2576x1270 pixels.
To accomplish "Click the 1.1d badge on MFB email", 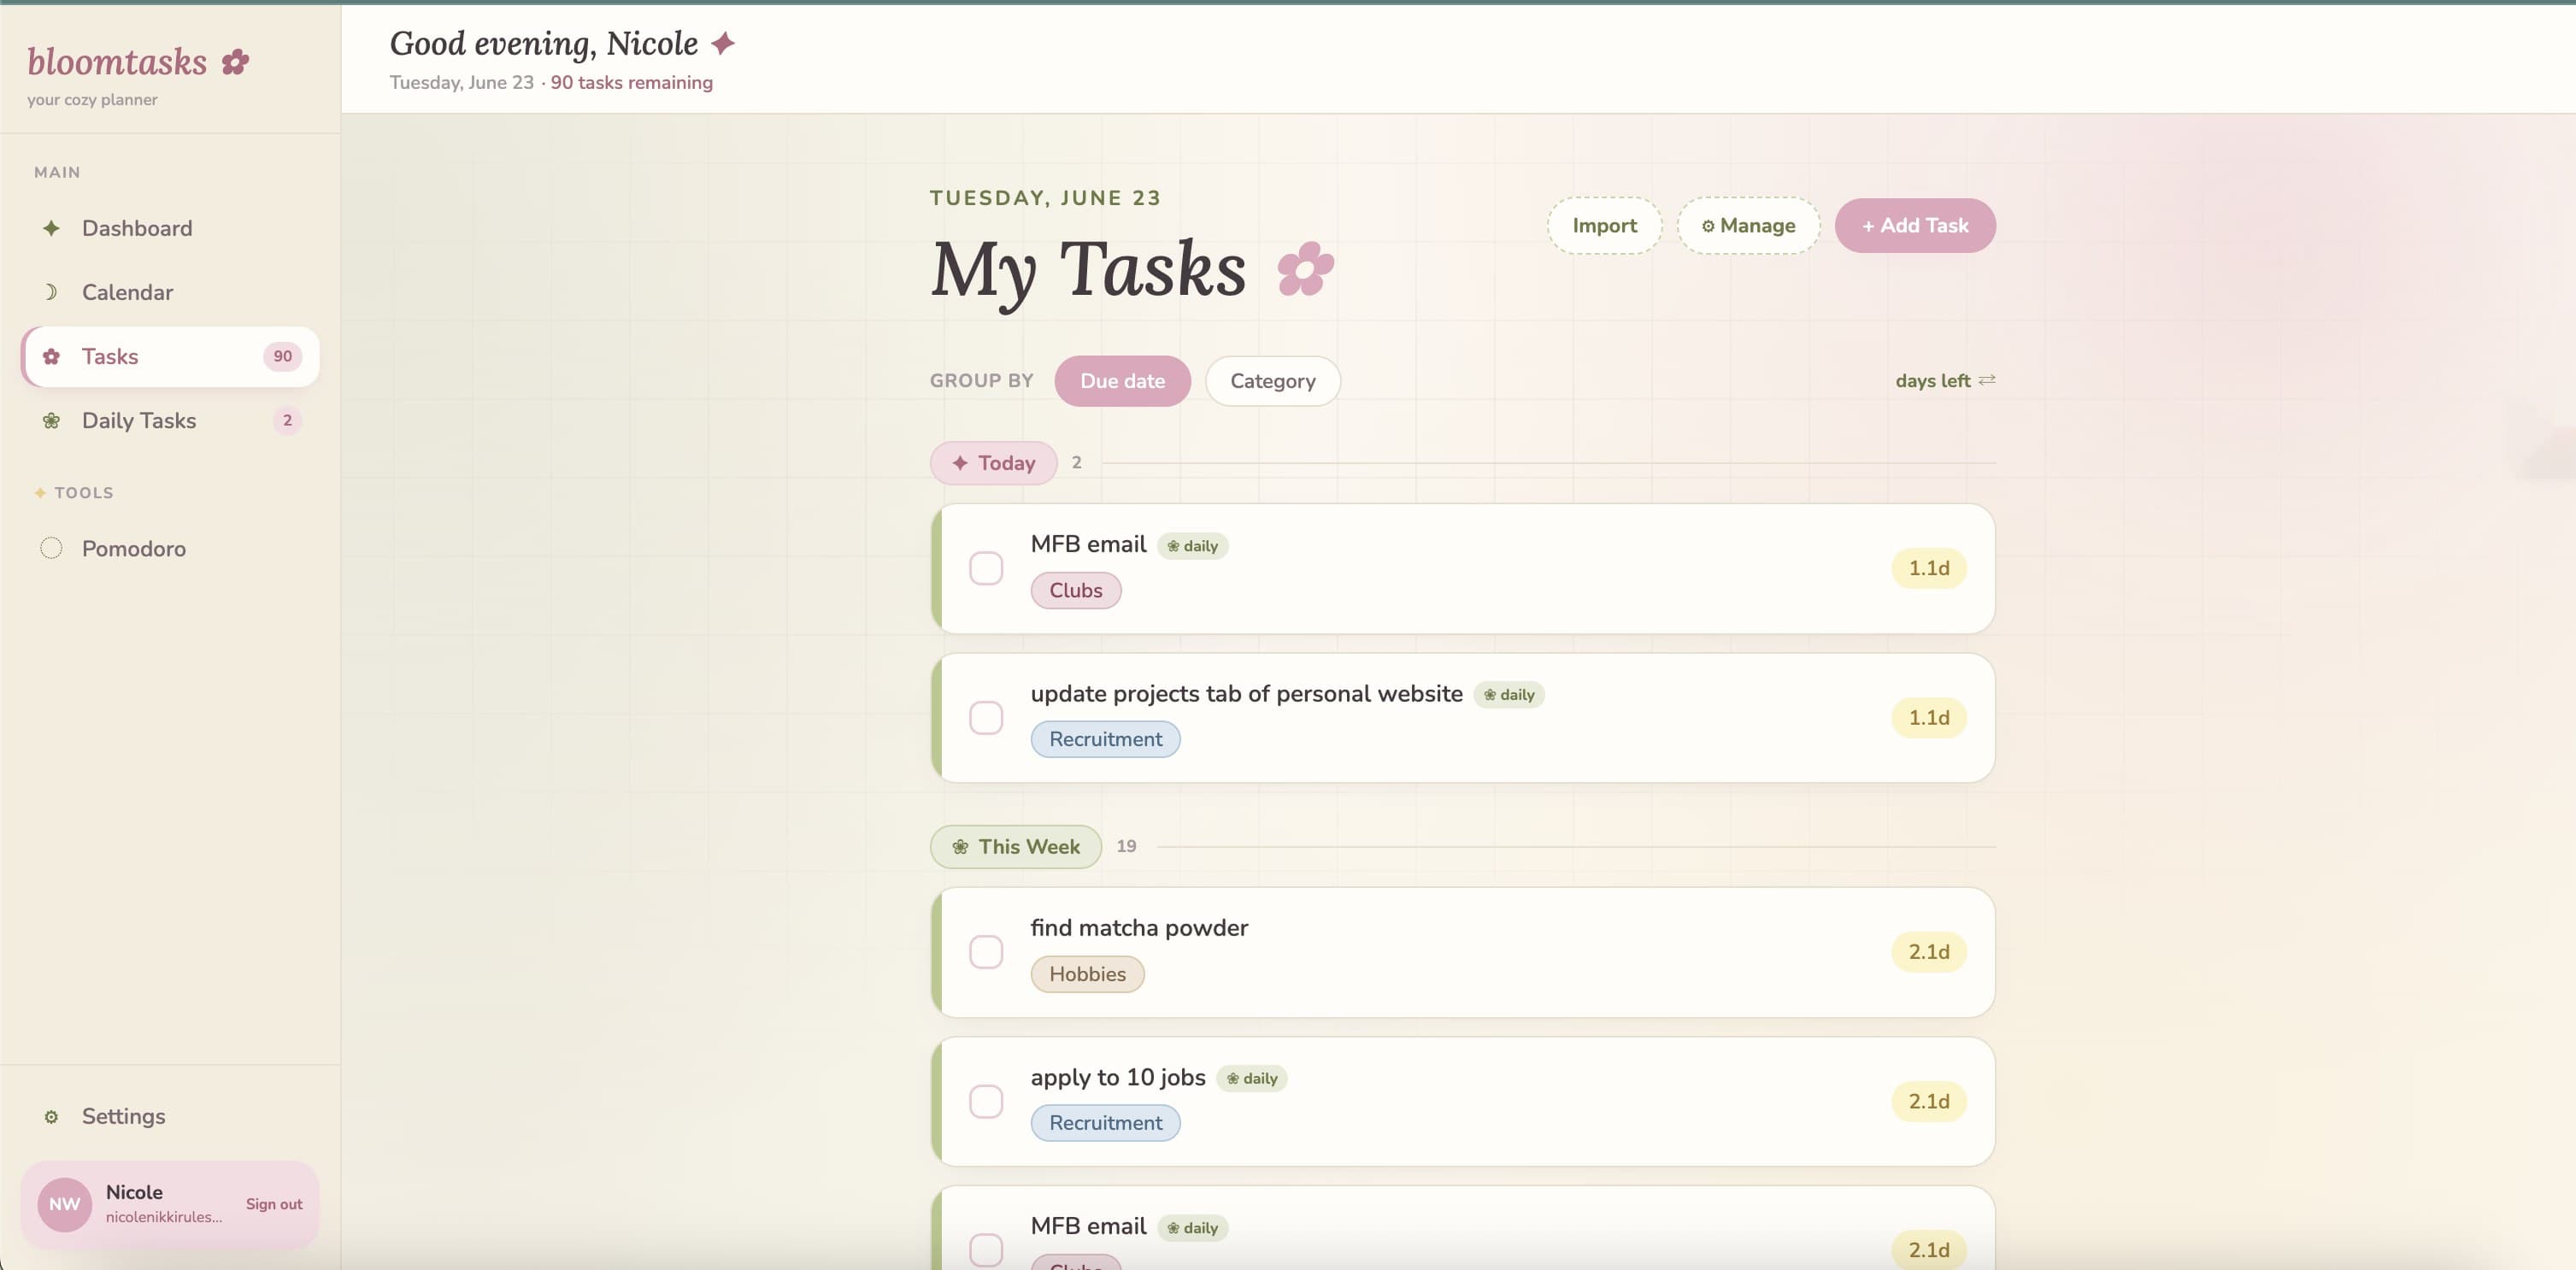I will [x=1929, y=568].
